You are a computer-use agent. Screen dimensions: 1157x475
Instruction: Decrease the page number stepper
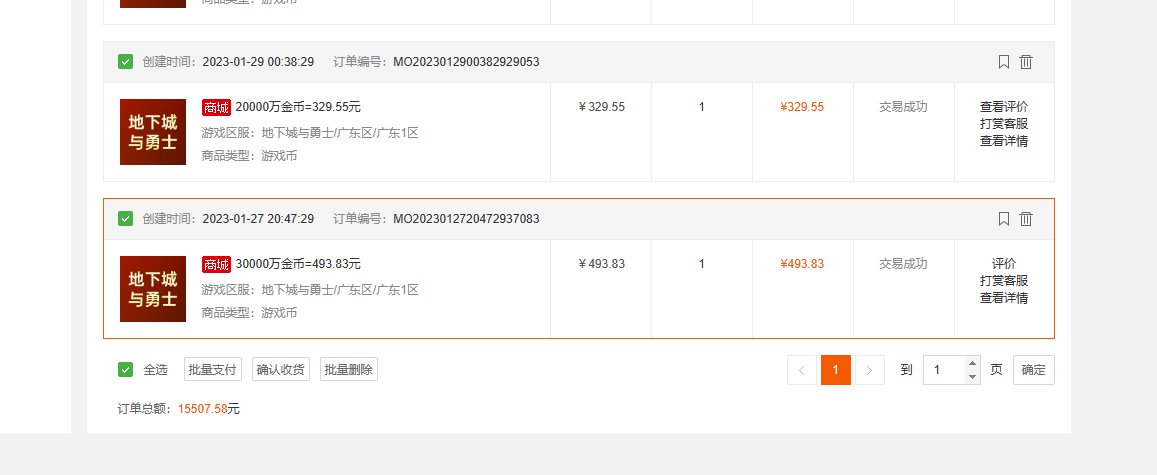(x=973, y=377)
